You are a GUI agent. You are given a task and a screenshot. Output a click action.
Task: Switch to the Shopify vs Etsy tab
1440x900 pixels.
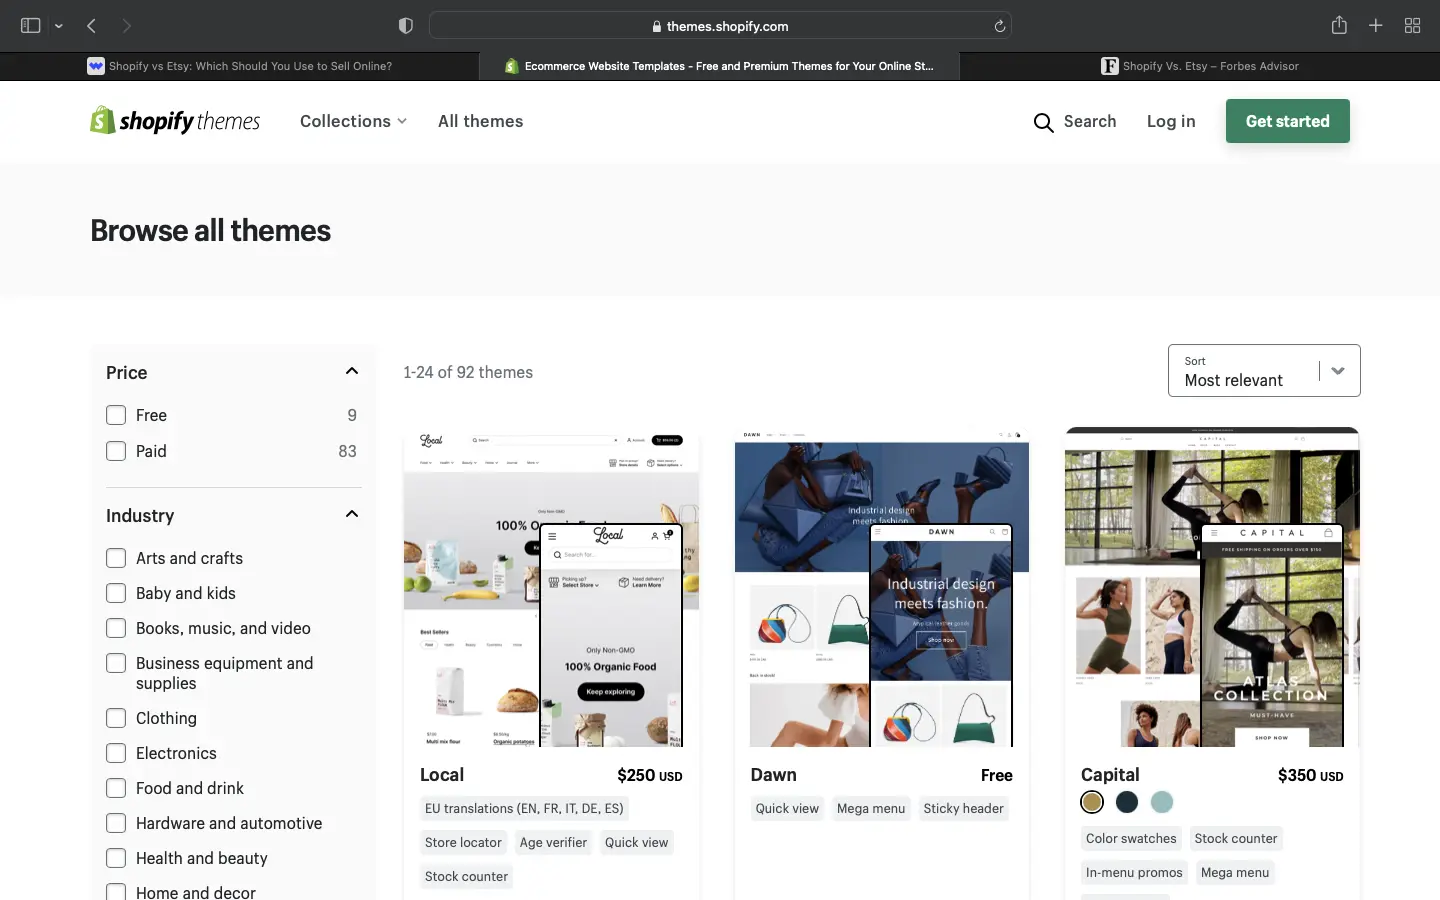240,66
